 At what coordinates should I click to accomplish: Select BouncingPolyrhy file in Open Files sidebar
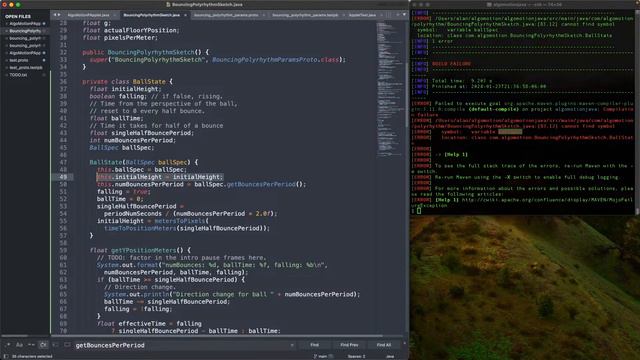tap(25, 31)
